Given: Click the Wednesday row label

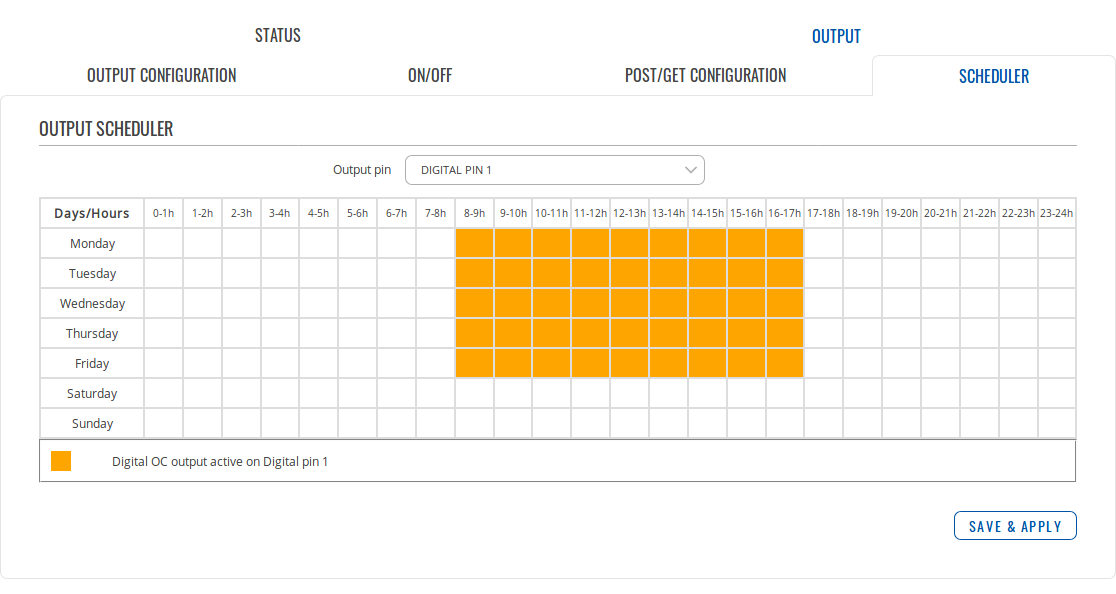Looking at the screenshot, I should (x=92, y=303).
